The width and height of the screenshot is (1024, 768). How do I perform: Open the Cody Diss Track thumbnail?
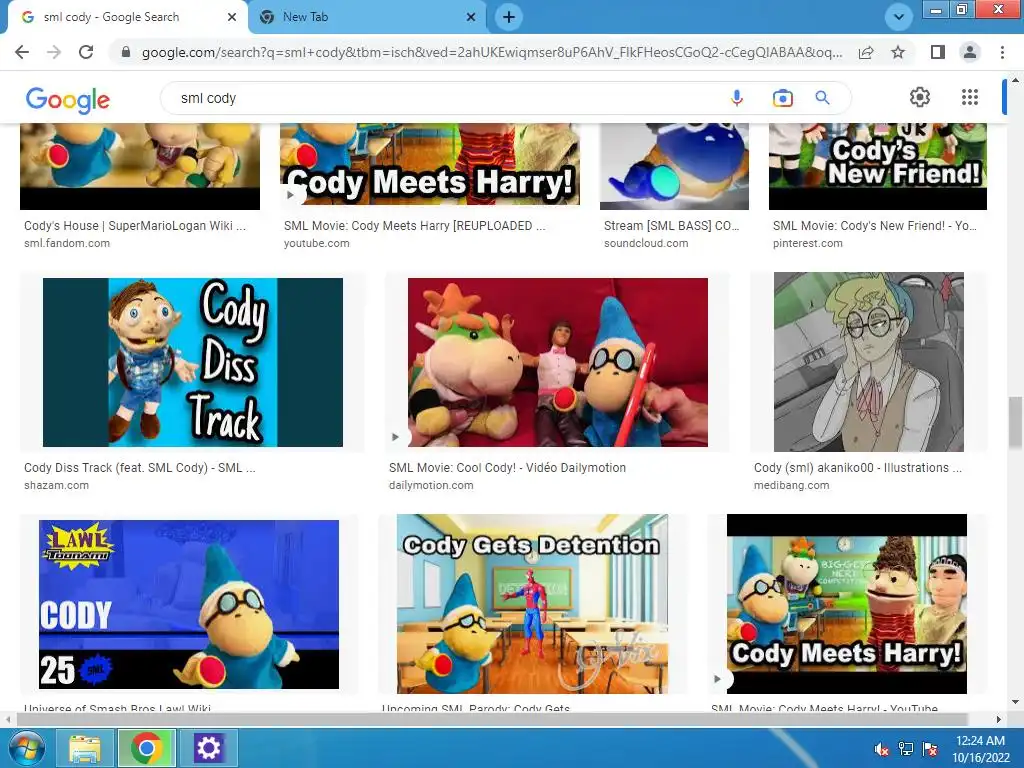[x=193, y=362]
